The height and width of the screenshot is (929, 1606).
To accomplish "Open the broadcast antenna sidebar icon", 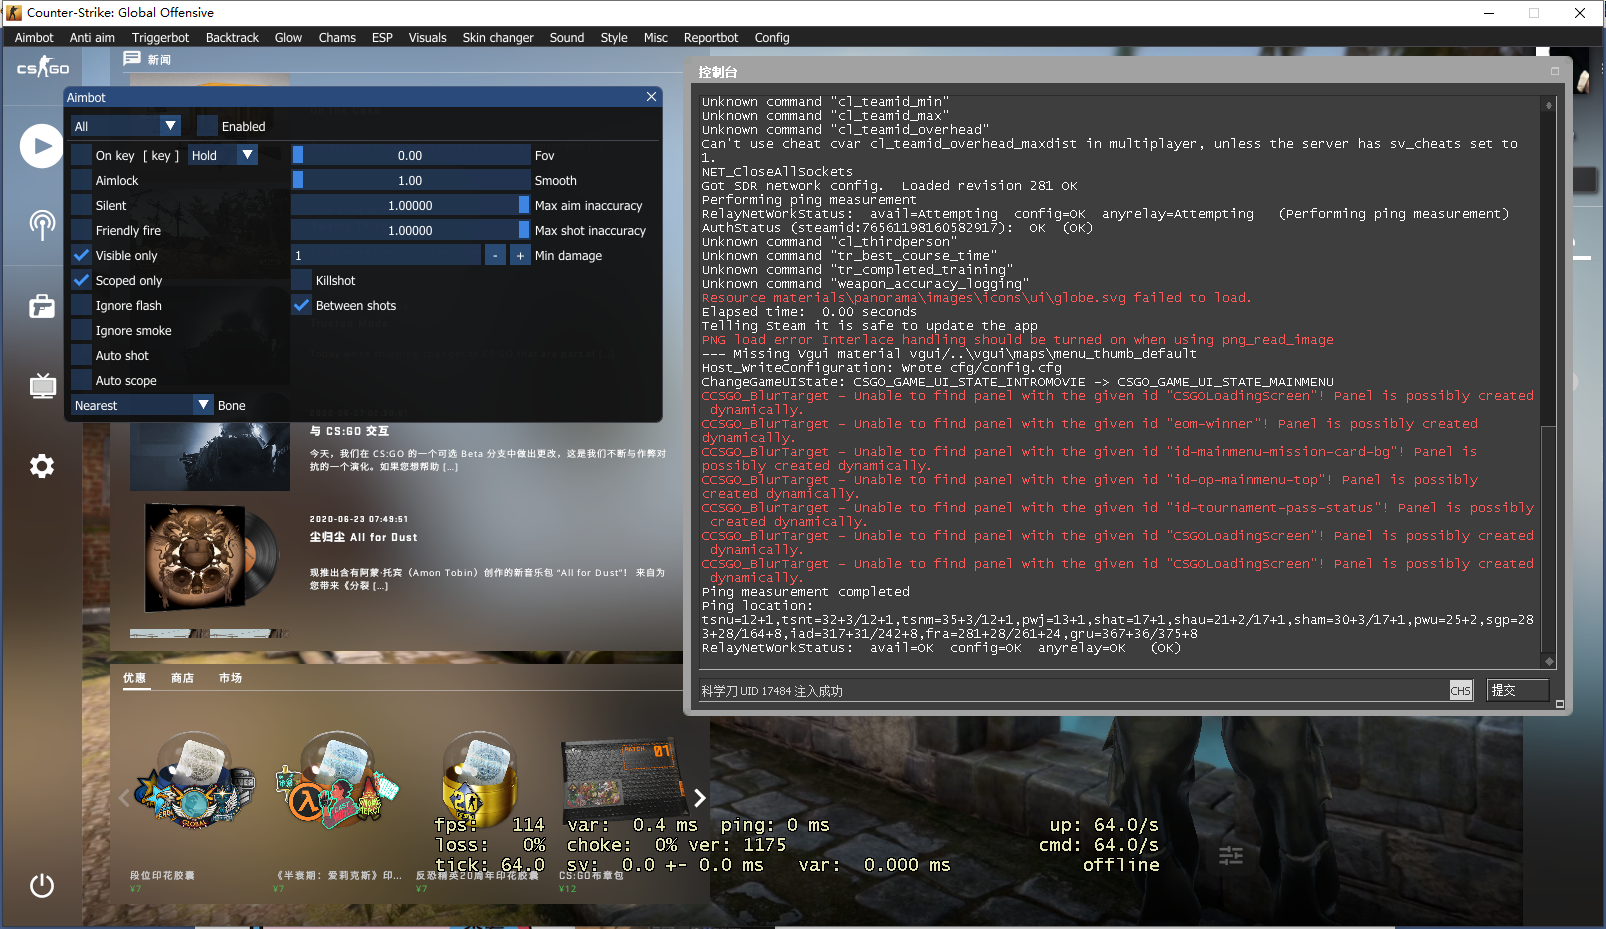I will click(42, 224).
